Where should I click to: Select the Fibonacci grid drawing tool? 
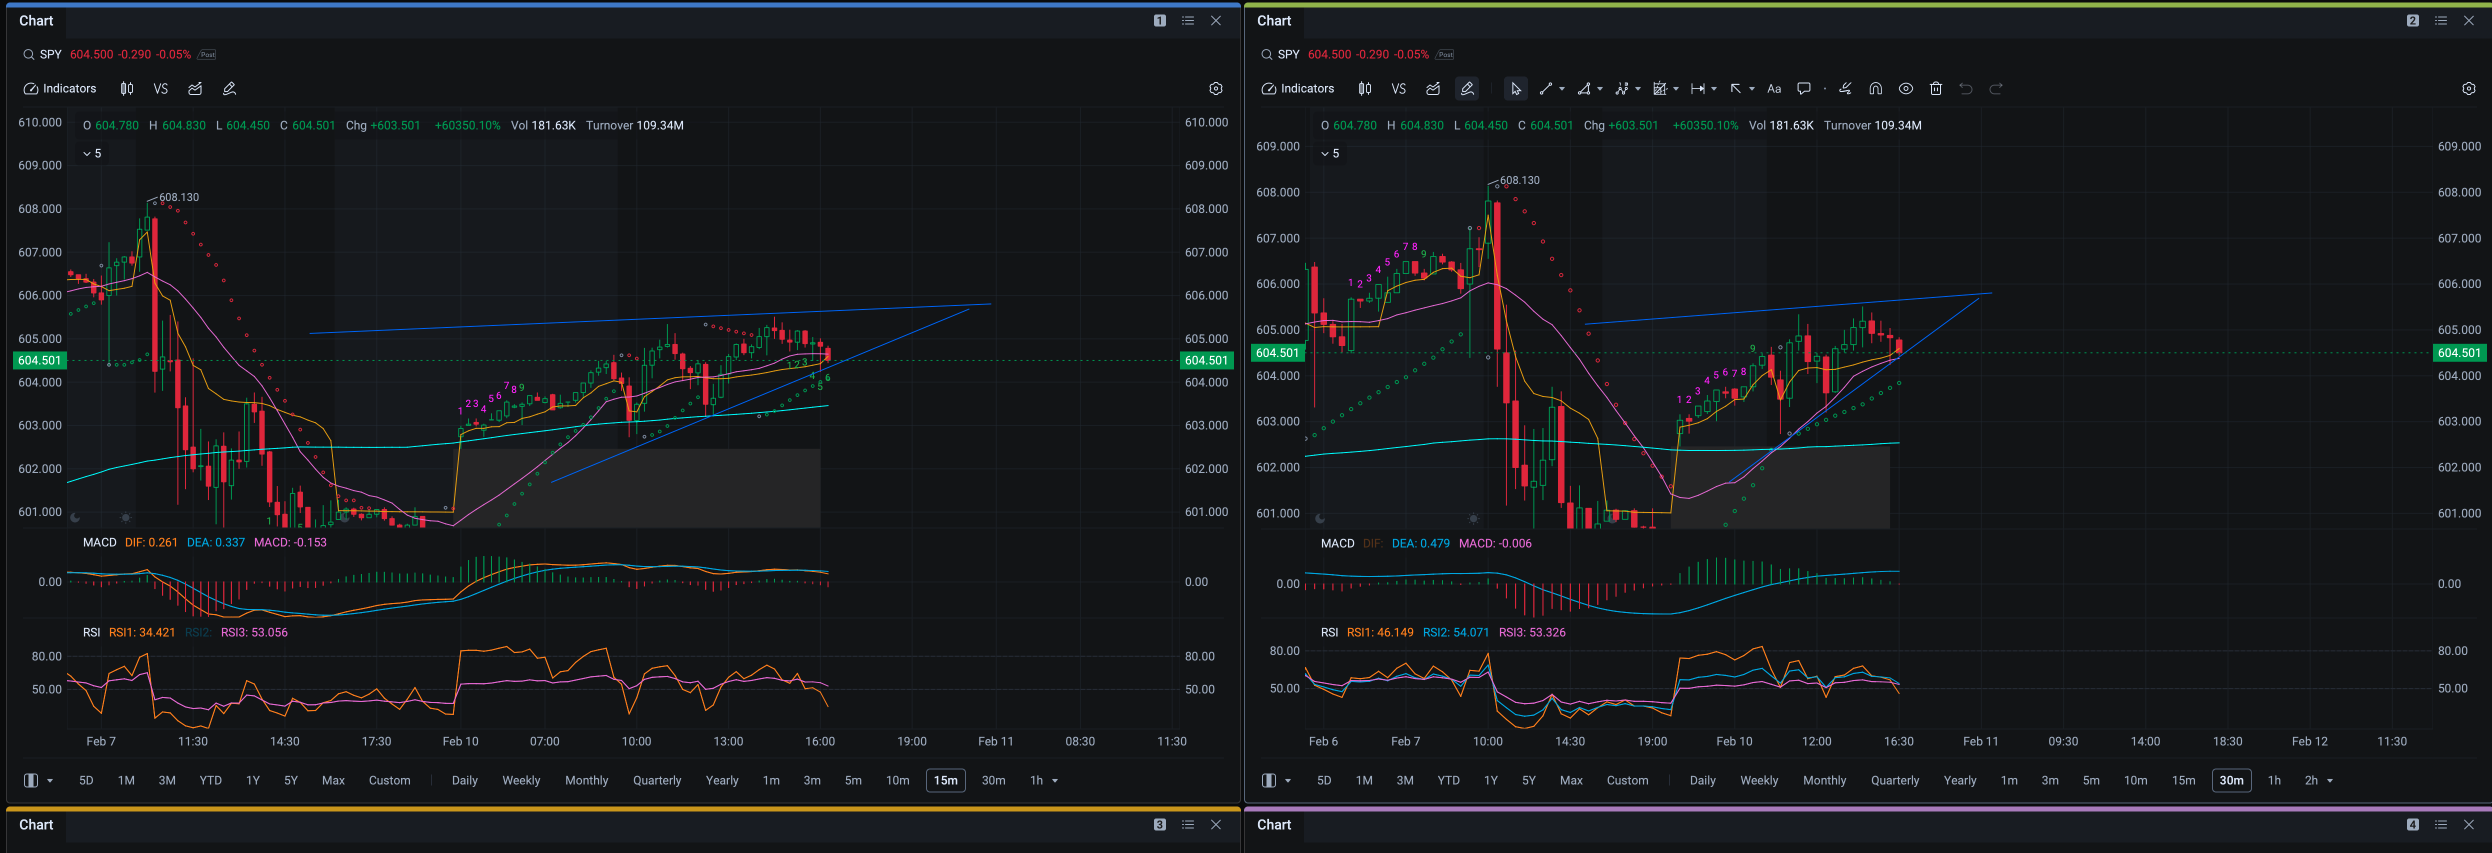(x=1660, y=89)
